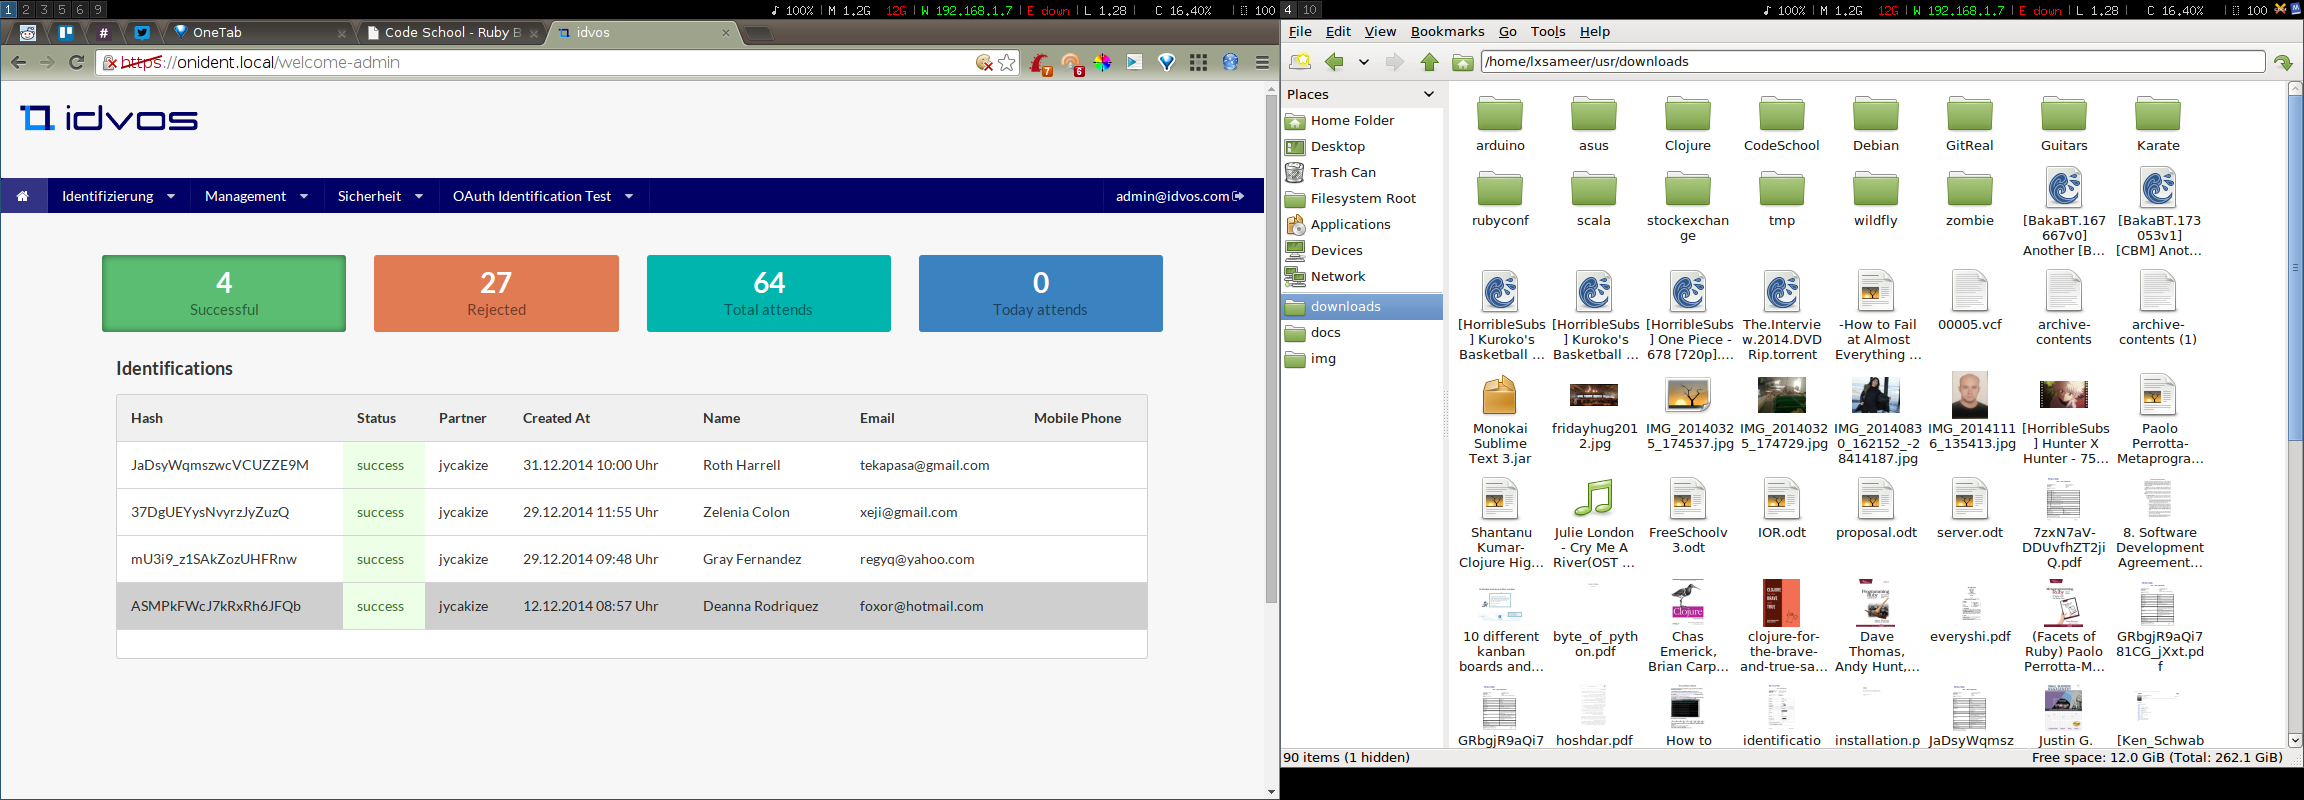
Task: Open docs bookmark in sidebar
Action: pos(1325,332)
